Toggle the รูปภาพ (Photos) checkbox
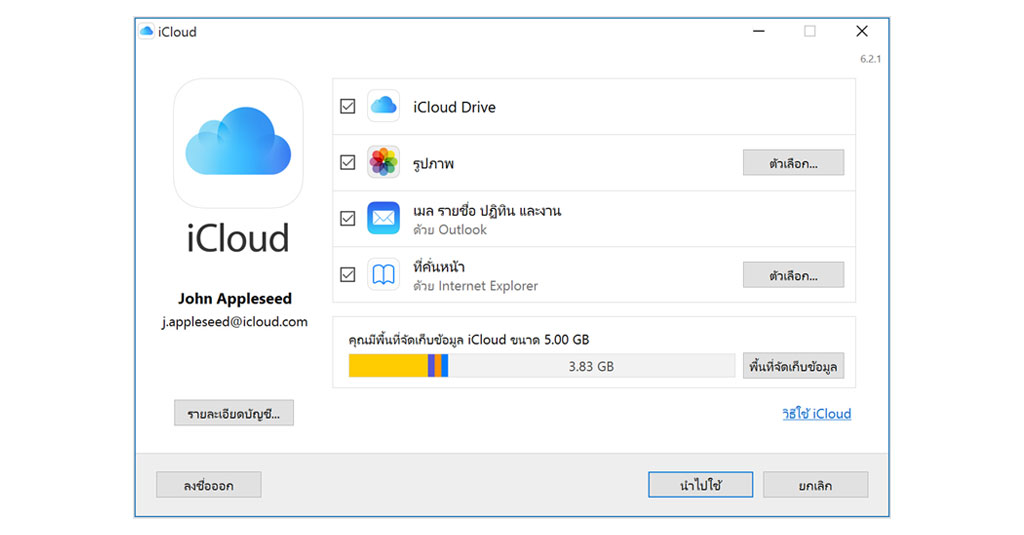Viewport: 1024px width, 535px height. (348, 162)
